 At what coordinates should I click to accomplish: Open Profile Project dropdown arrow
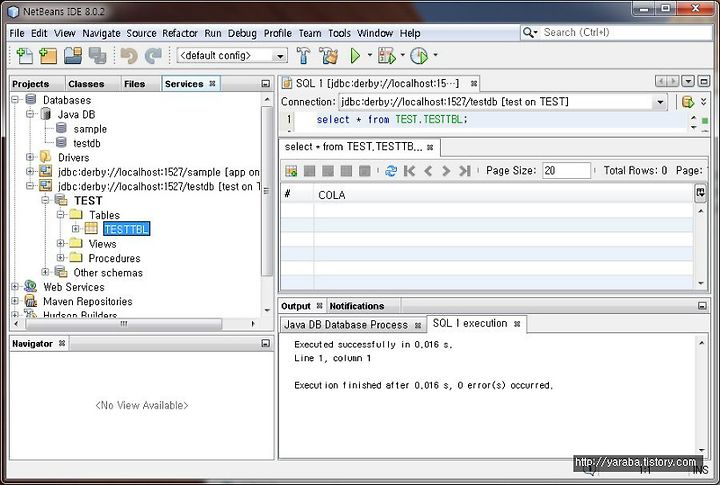point(435,55)
